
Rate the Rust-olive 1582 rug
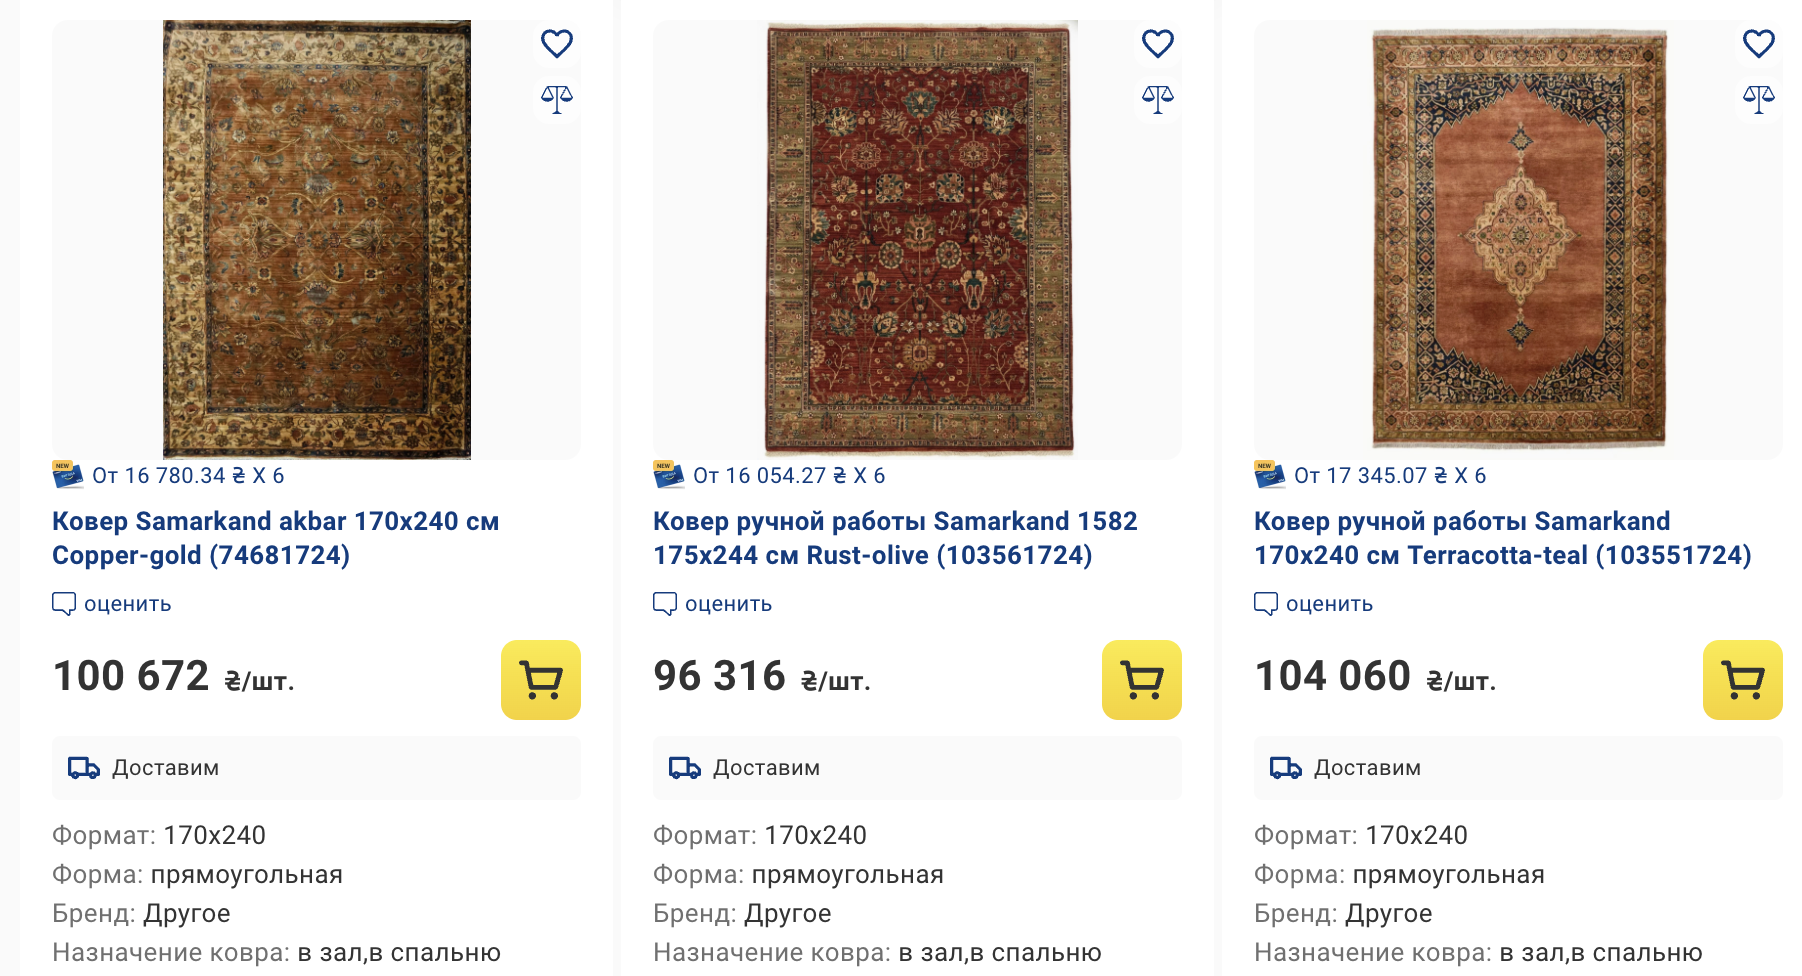pos(713,604)
